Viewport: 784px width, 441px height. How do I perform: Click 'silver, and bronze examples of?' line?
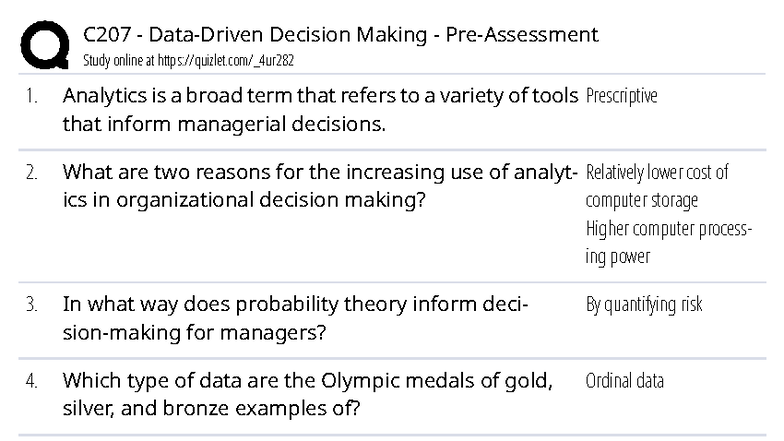[210, 408]
